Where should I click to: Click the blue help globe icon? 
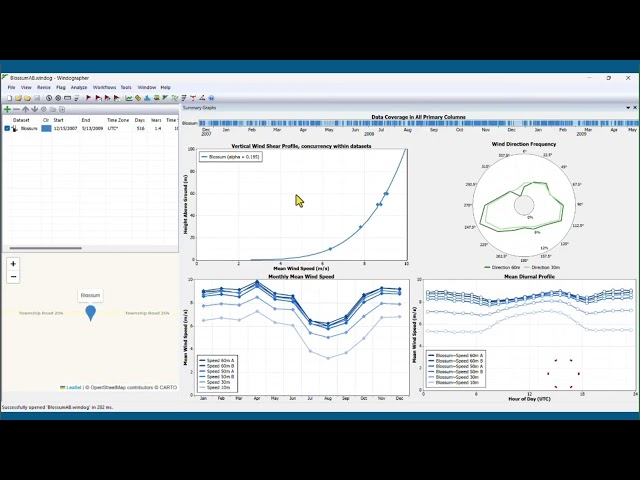click(211, 98)
